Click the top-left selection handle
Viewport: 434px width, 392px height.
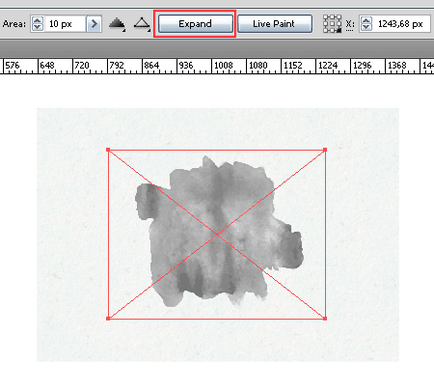click(108, 150)
